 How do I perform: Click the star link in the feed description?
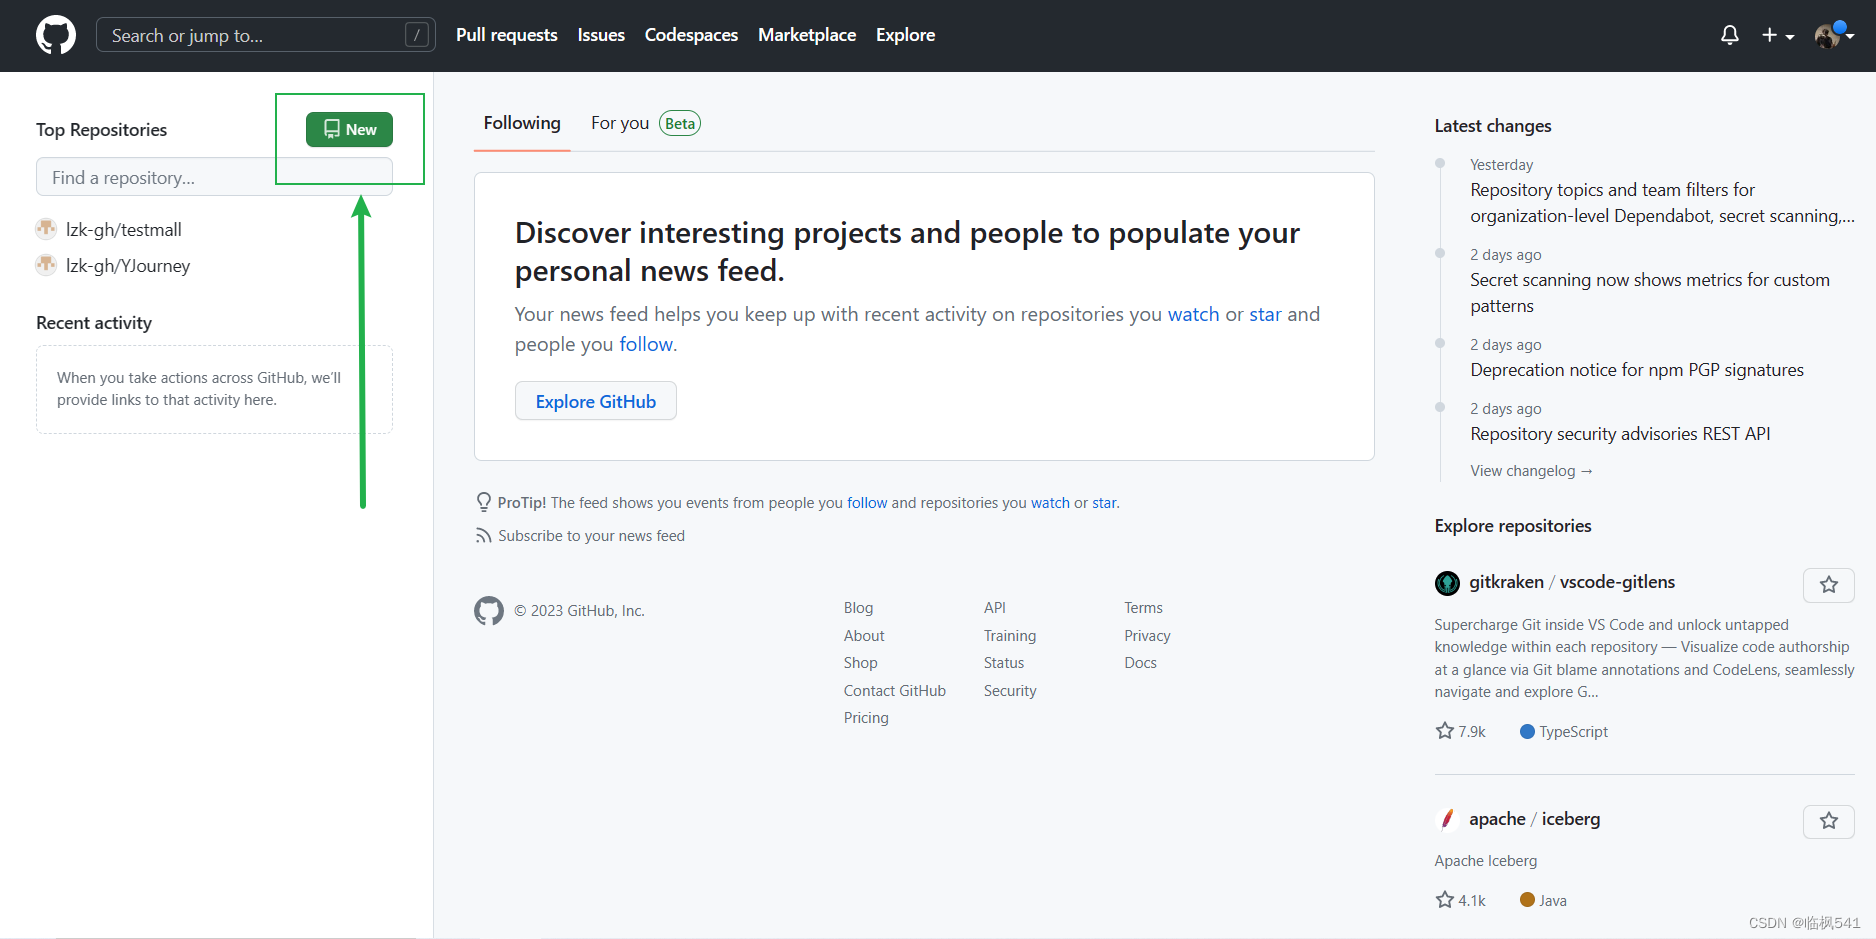[1265, 314]
